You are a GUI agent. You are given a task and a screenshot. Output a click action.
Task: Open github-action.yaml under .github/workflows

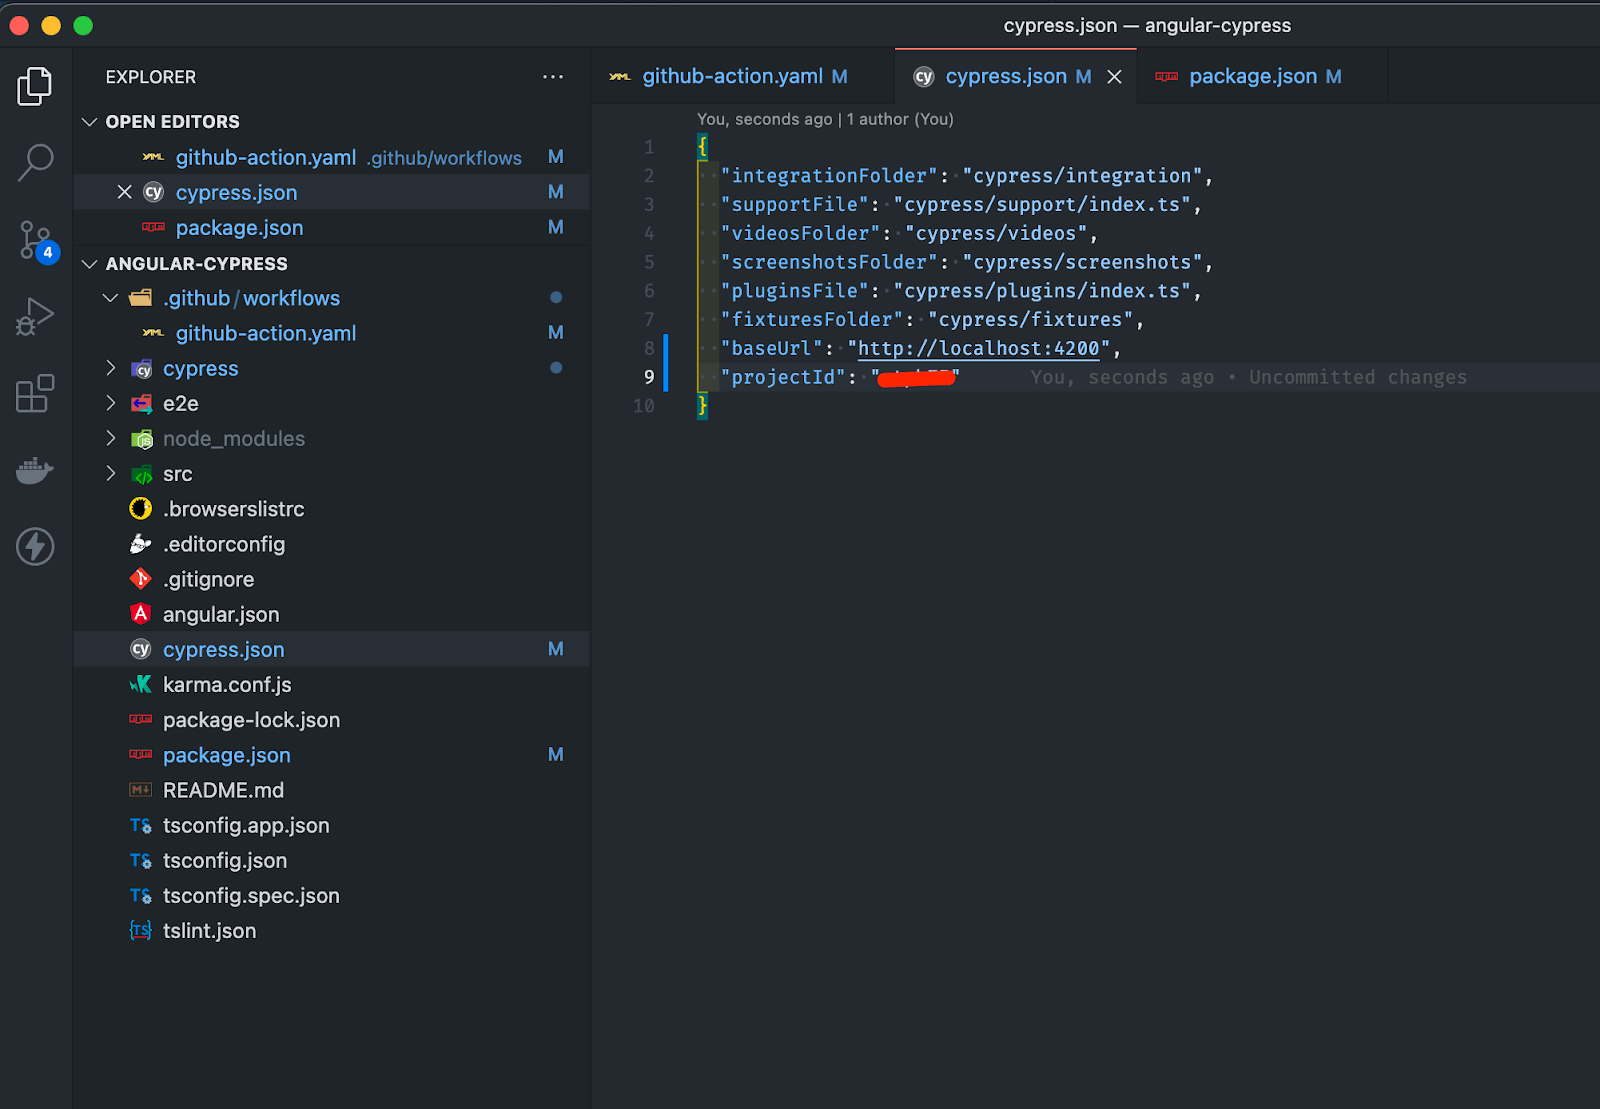pyautogui.click(x=331, y=333)
